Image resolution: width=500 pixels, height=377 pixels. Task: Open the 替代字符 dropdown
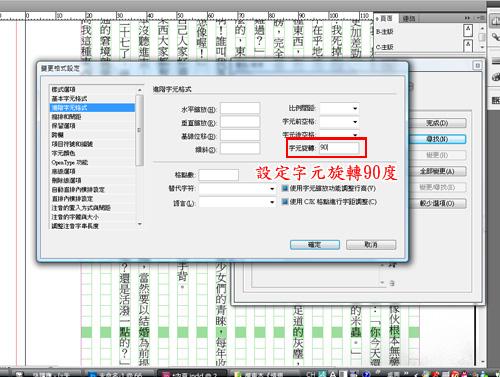tap(237, 189)
